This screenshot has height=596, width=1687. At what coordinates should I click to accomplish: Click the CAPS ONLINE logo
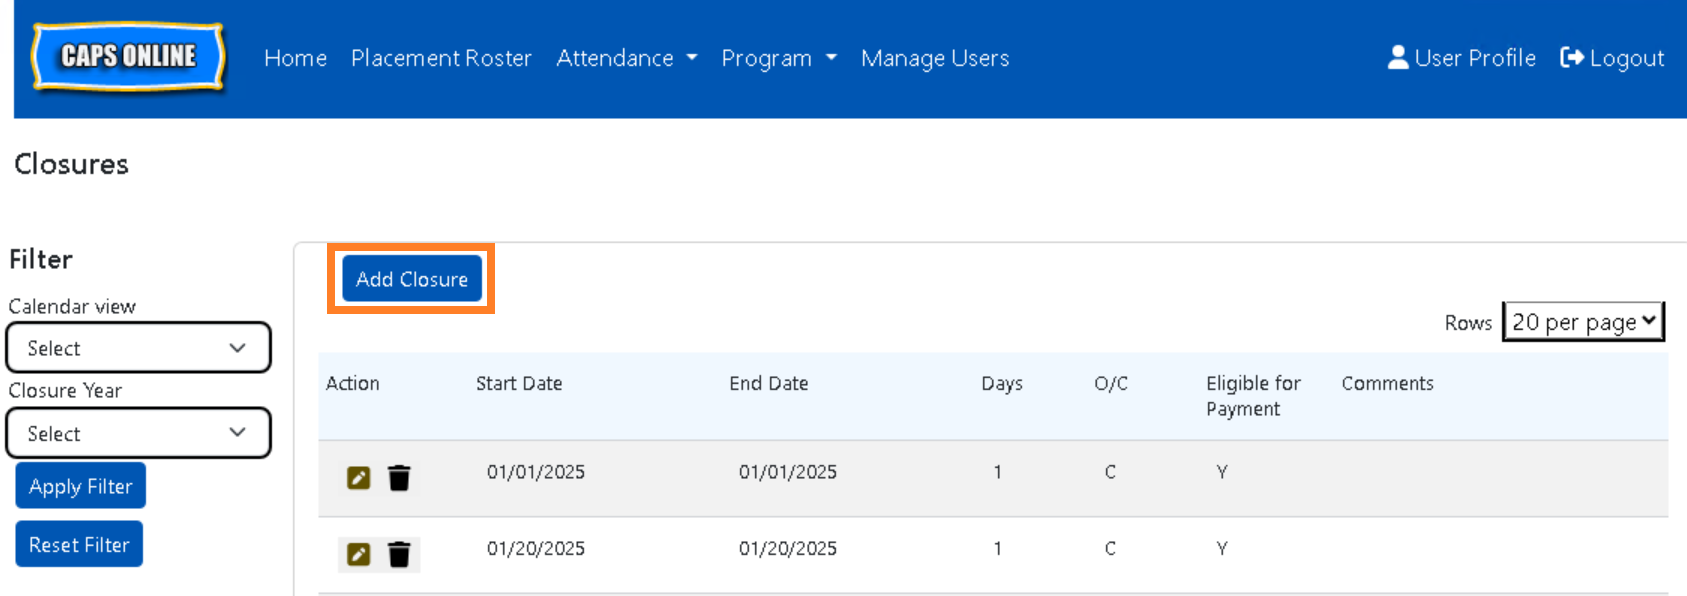(x=128, y=57)
